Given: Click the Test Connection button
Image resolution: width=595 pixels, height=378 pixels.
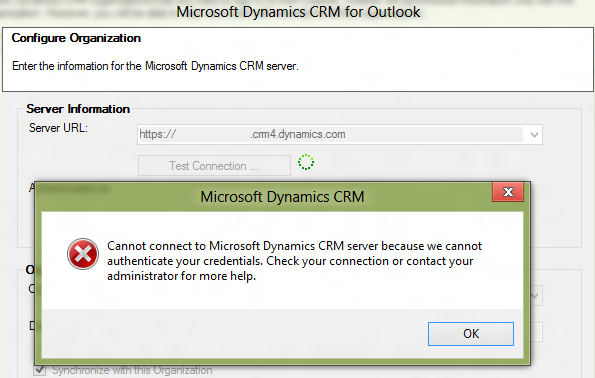Looking at the screenshot, I should pyautogui.click(x=214, y=165).
